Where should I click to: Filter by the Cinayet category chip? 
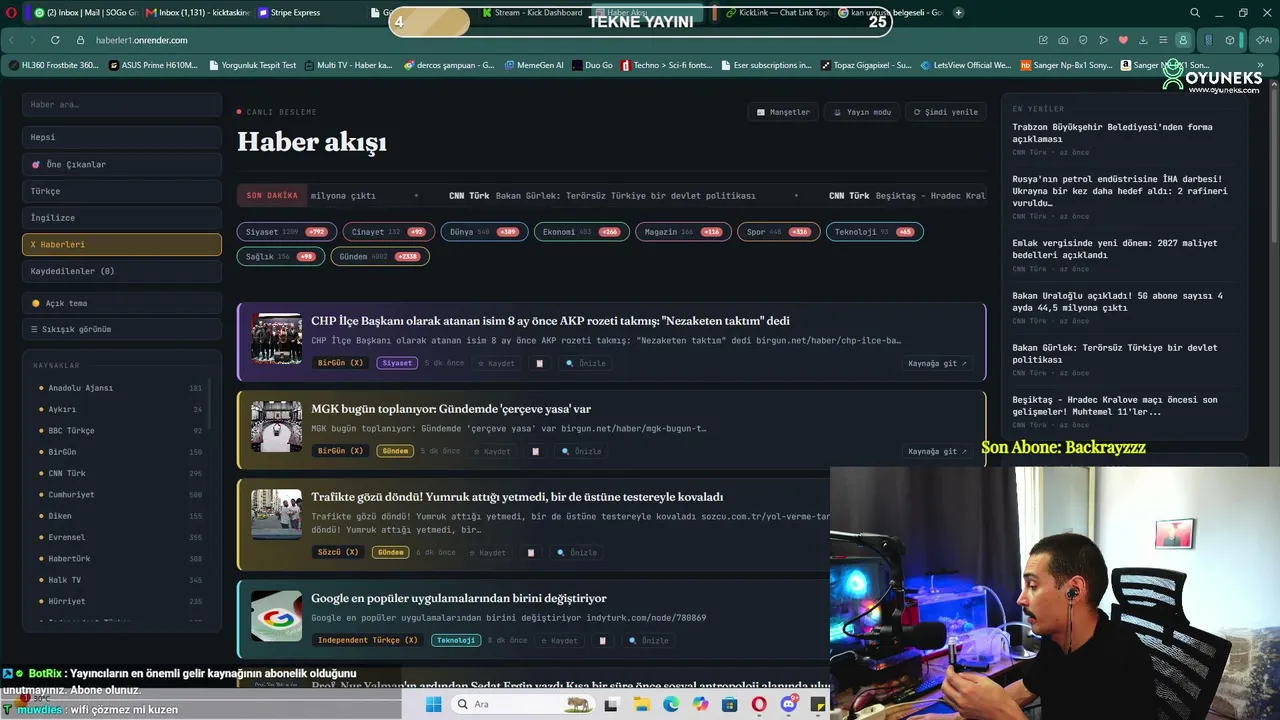(x=388, y=232)
